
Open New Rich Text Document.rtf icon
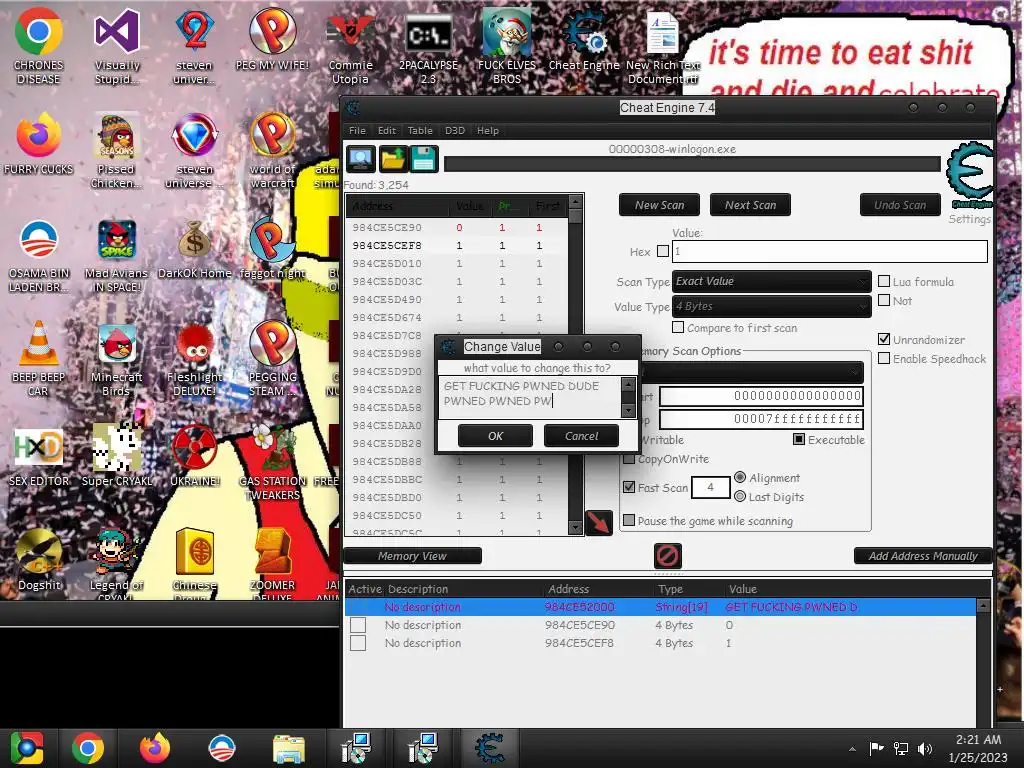click(x=663, y=46)
